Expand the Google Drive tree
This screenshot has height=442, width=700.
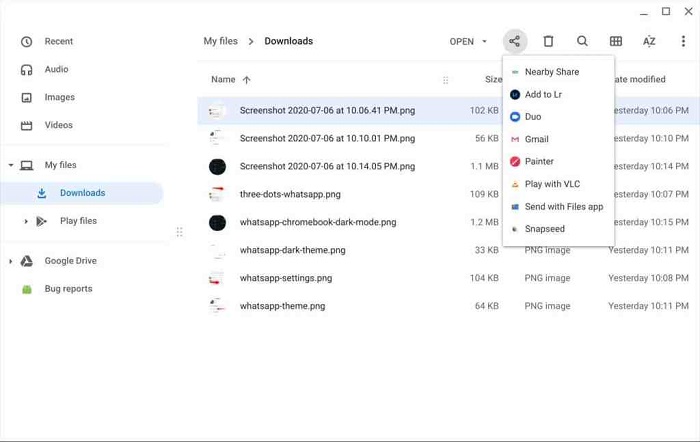[11, 261]
